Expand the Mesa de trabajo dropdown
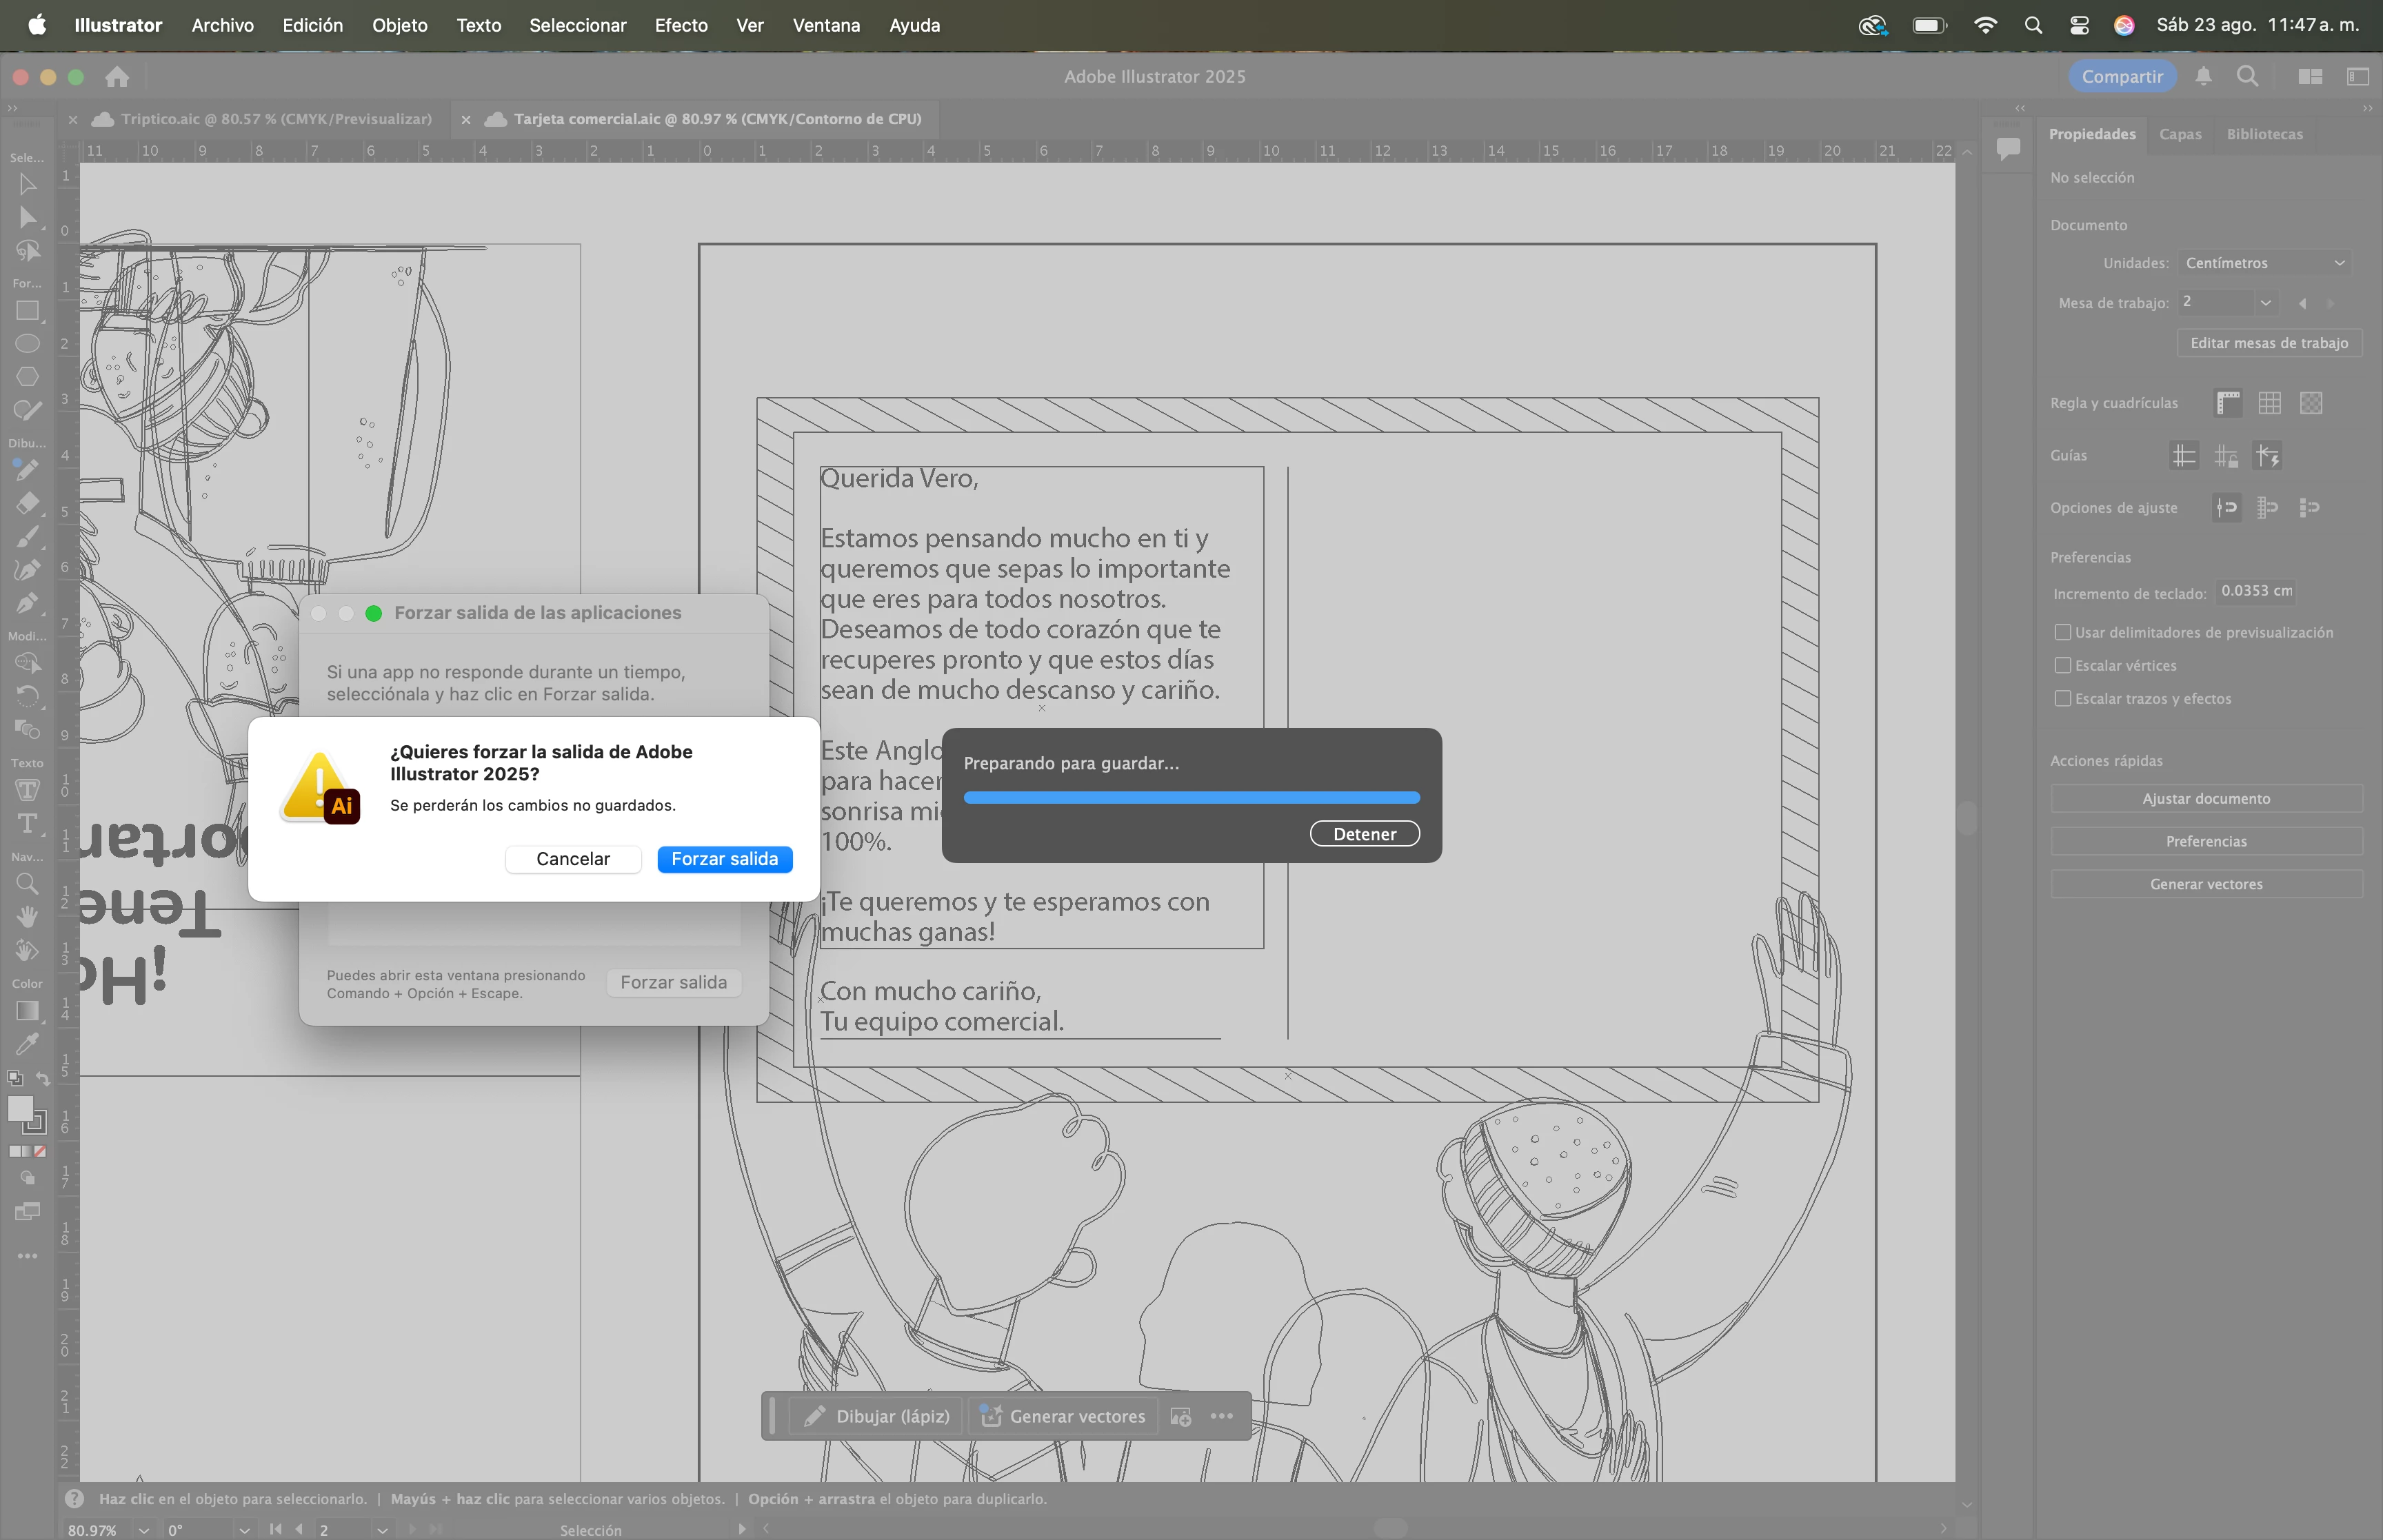 coord(2265,302)
